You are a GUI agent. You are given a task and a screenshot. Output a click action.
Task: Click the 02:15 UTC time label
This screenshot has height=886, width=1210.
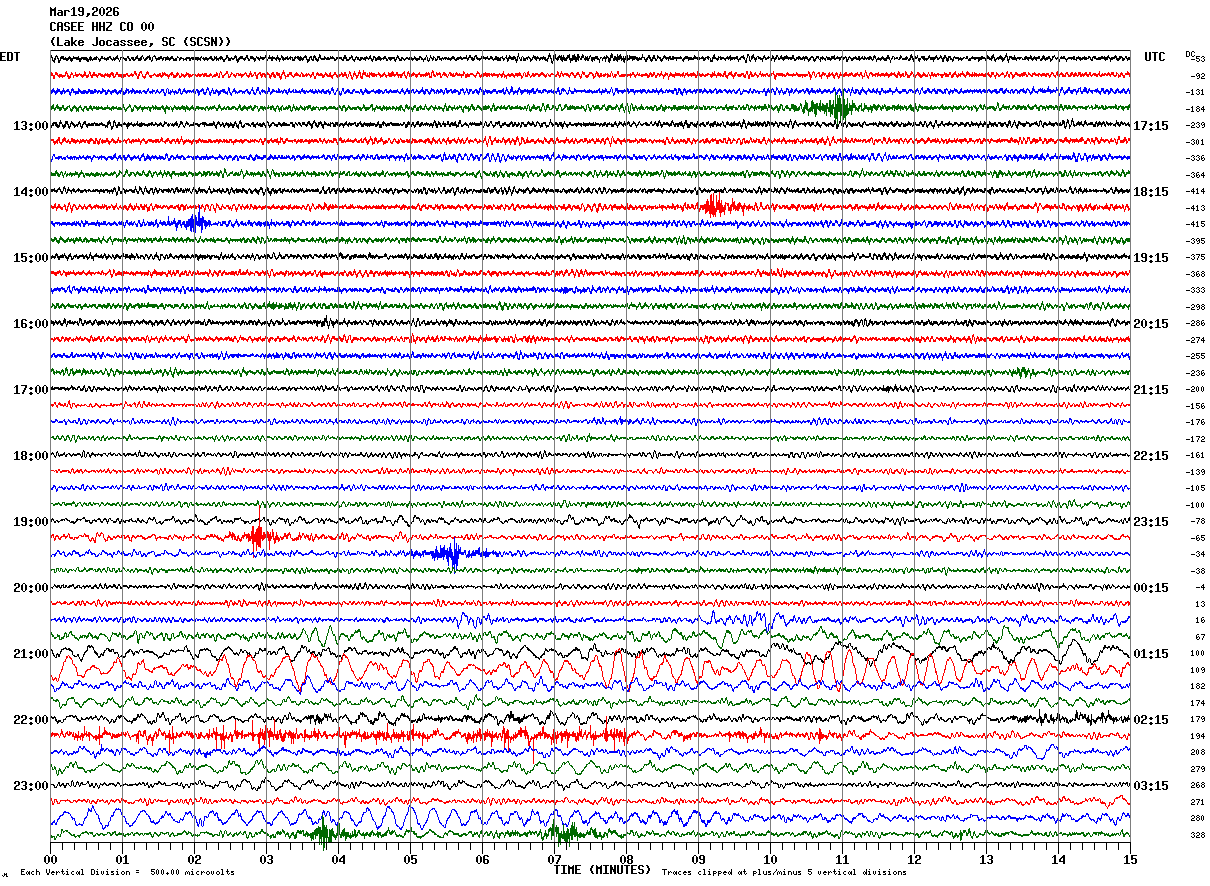pos(1151,720)
